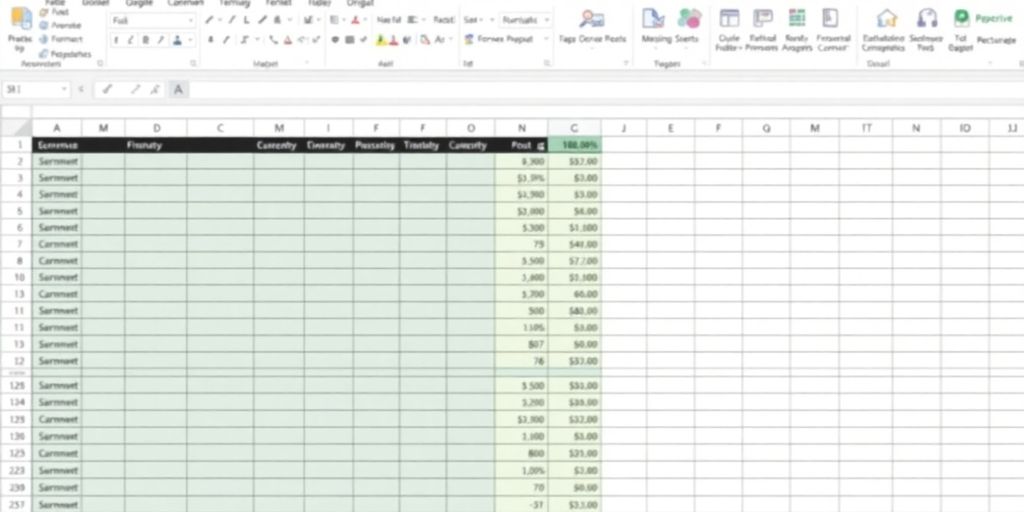
Task: Toggle the second format button under the font box
Action: (131, 40)
